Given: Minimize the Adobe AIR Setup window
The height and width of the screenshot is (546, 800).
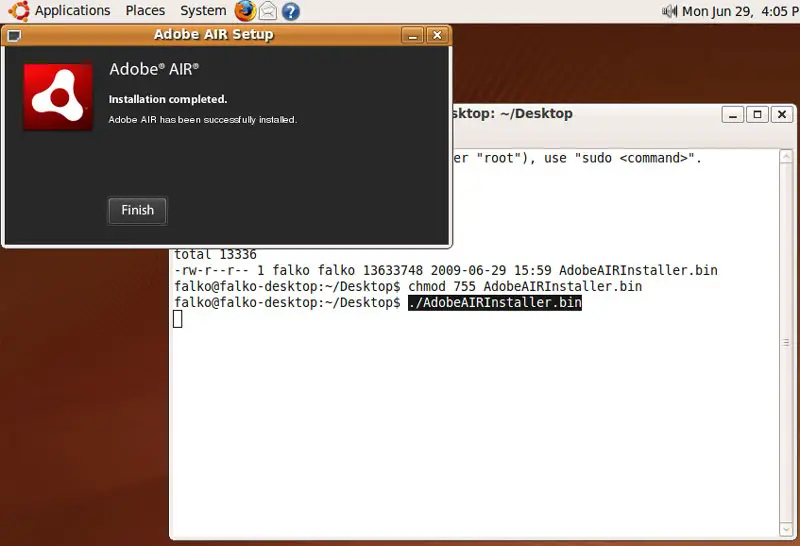Looking at the screenshot, I should tap(412, 35).
